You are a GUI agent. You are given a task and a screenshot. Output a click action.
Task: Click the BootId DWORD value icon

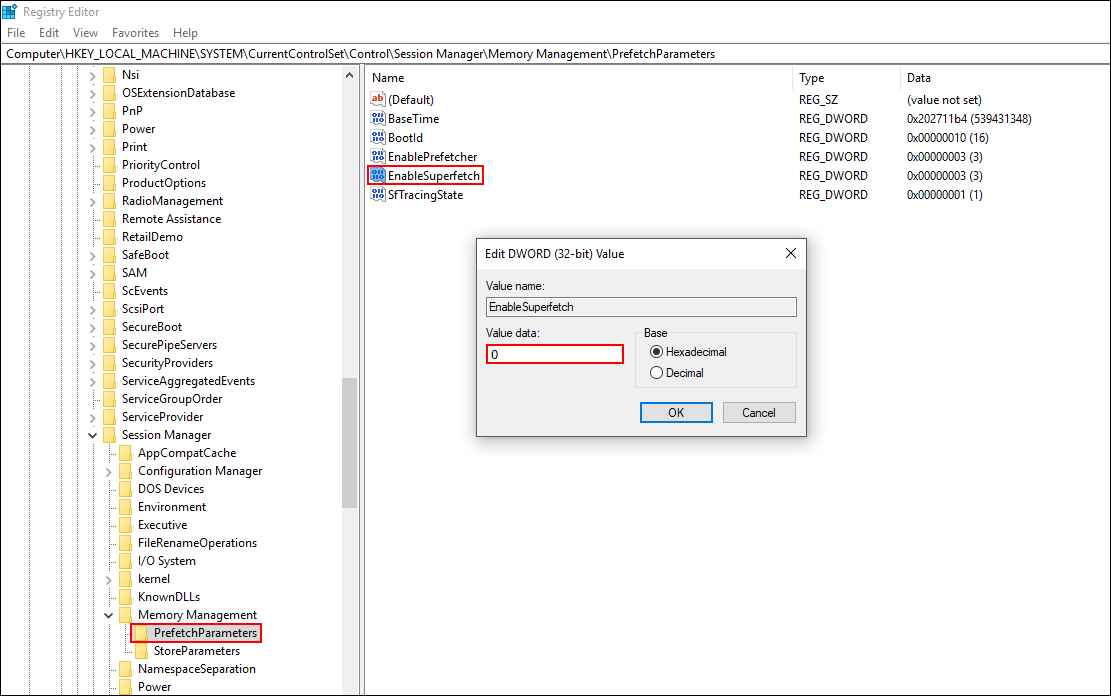(x=378, y=137)
